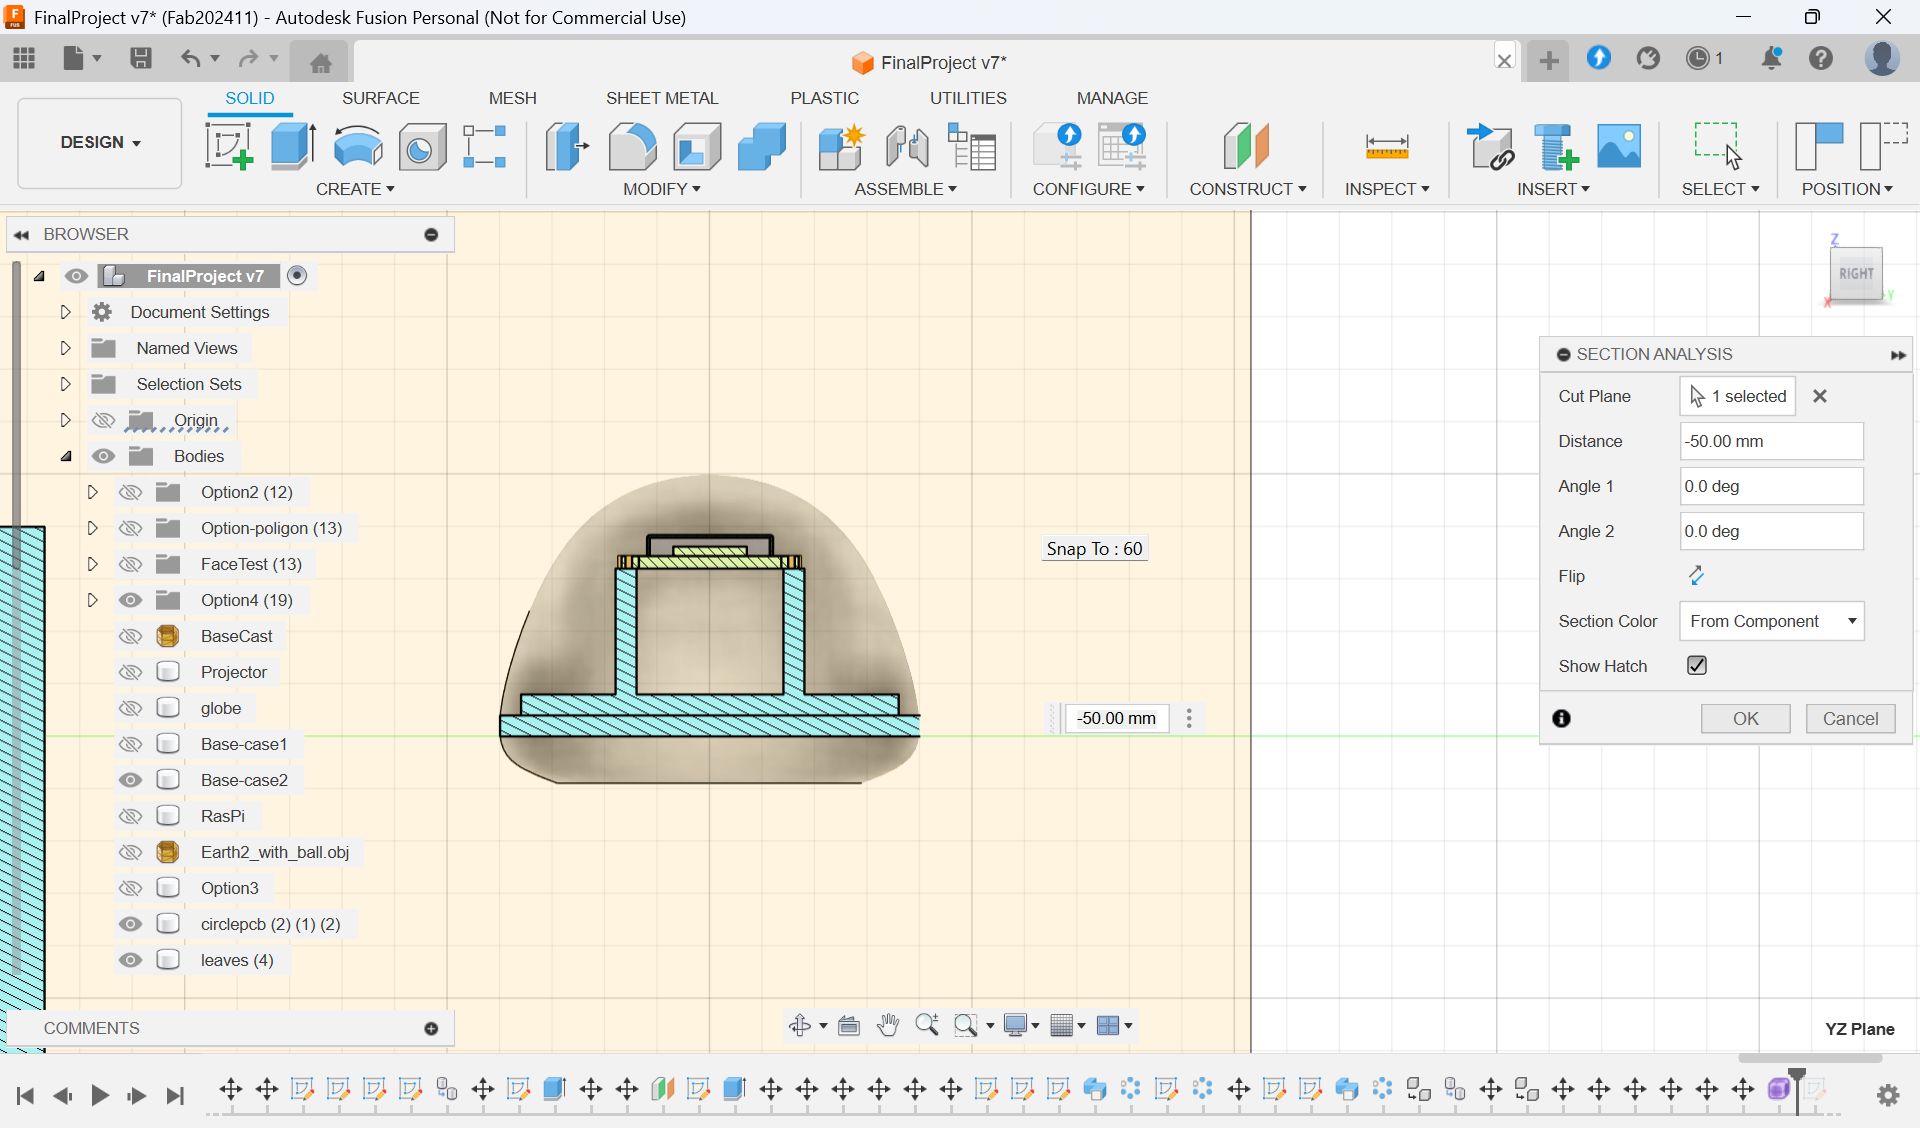Click the Undo arrow icon
This screenshot has width=1920, height=1128.
tap(190, 58)
